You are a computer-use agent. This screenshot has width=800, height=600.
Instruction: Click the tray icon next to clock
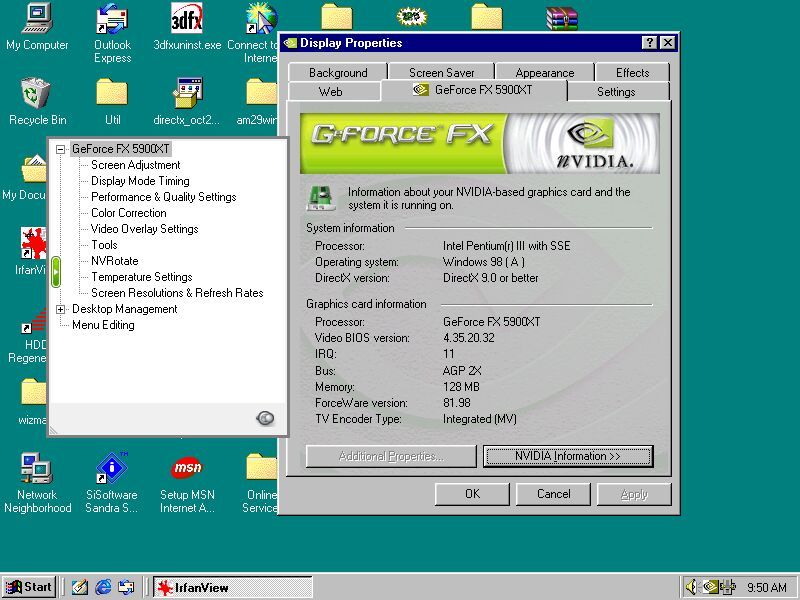coord(729,587)
